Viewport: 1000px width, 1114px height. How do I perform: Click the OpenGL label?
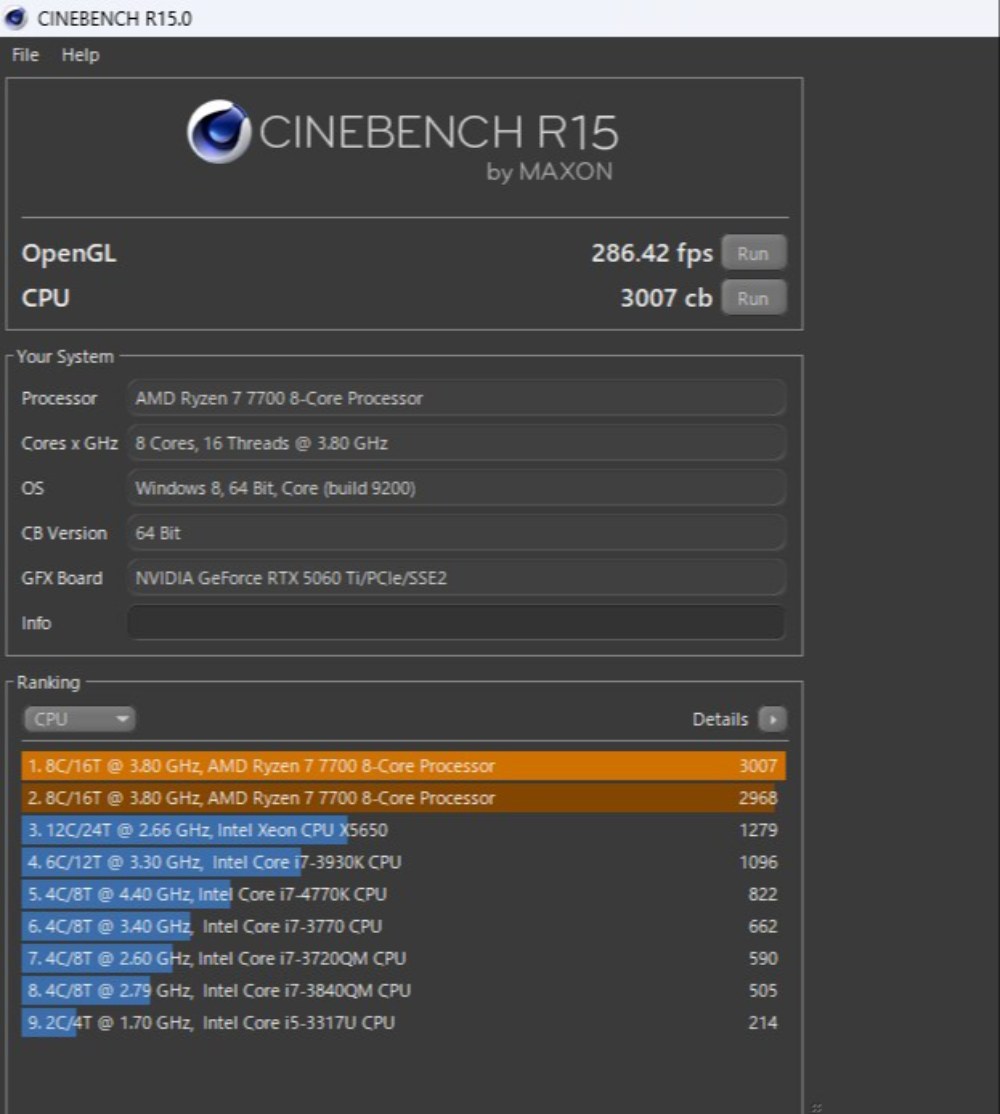coord(69,254)
